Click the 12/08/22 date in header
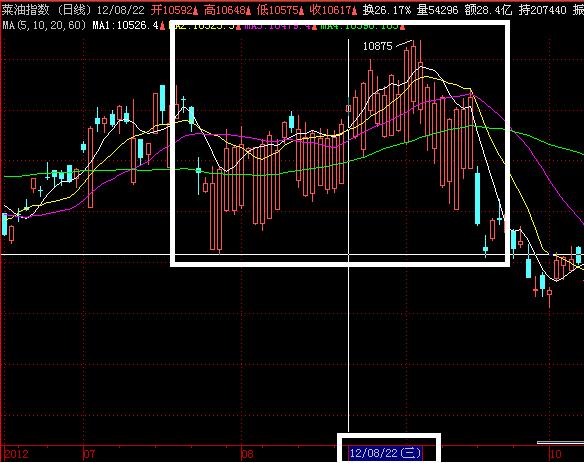 tap(120, 10)
